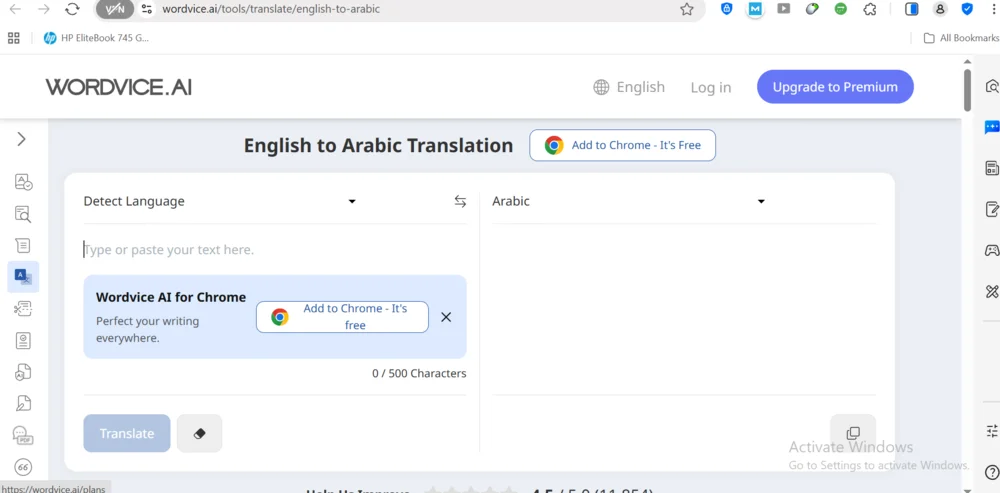Toggle the browser side panel
This screenshot has height=493, width=1000.
pyautogui.click(x=911, y=9)
